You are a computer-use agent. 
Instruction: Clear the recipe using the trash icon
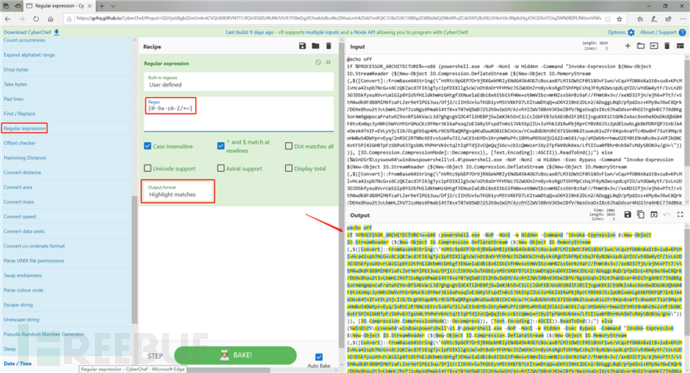328,46
